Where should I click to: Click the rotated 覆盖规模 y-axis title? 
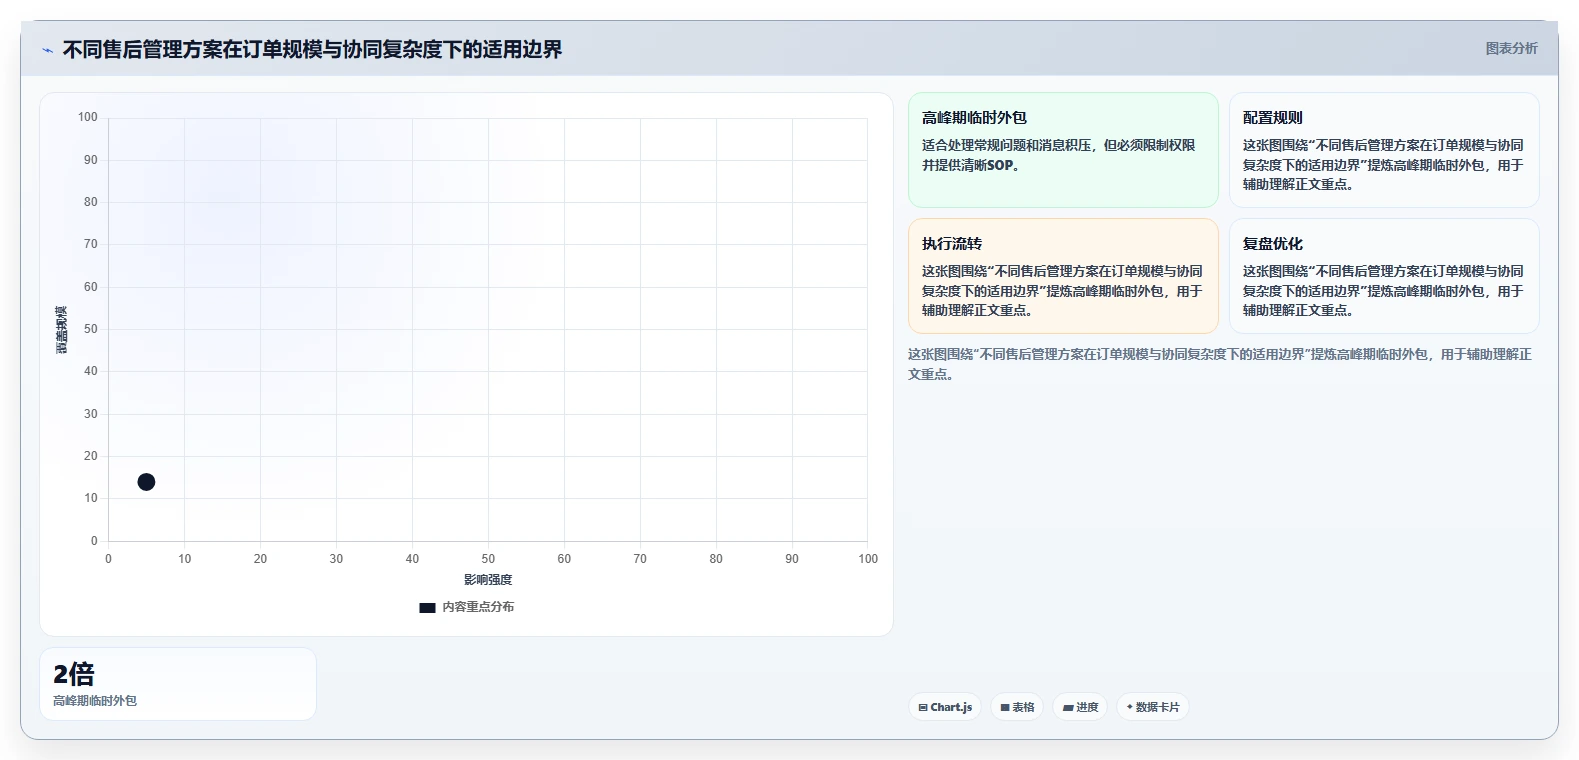pos(61,329)
